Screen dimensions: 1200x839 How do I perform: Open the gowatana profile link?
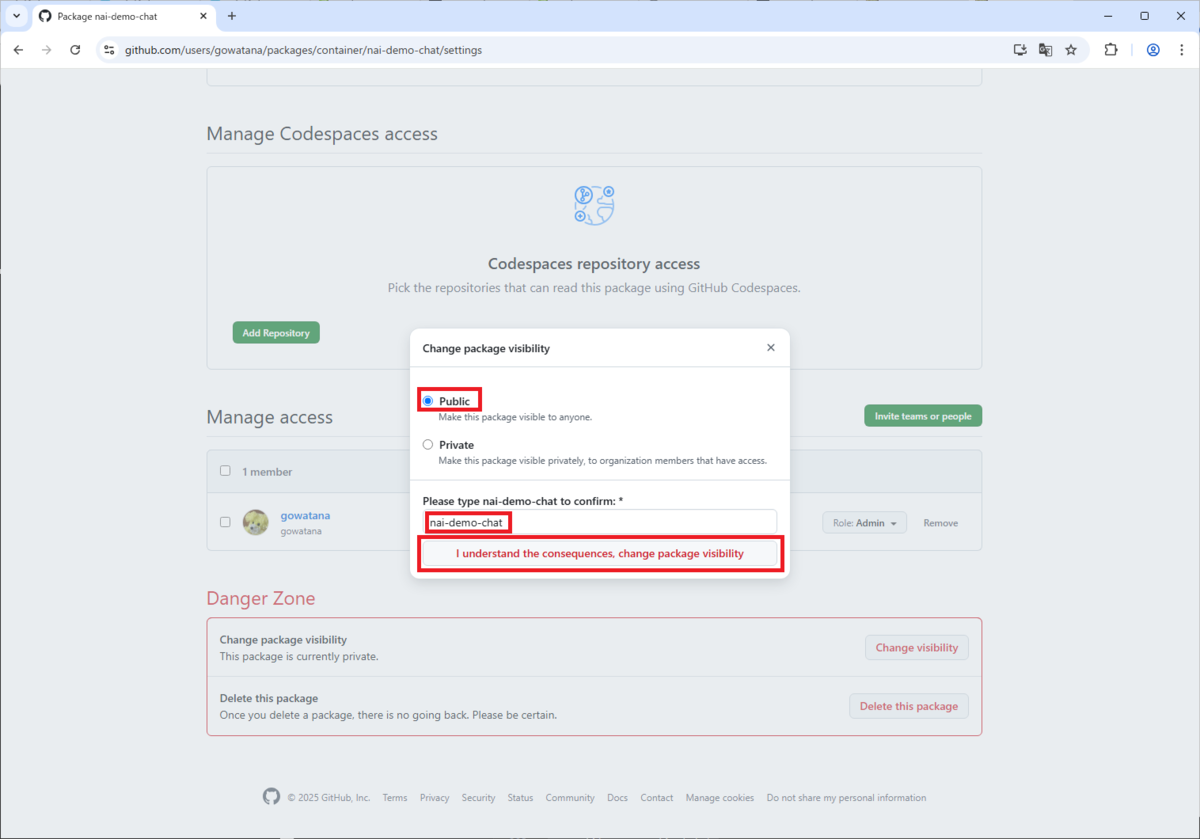click(305, 516)
